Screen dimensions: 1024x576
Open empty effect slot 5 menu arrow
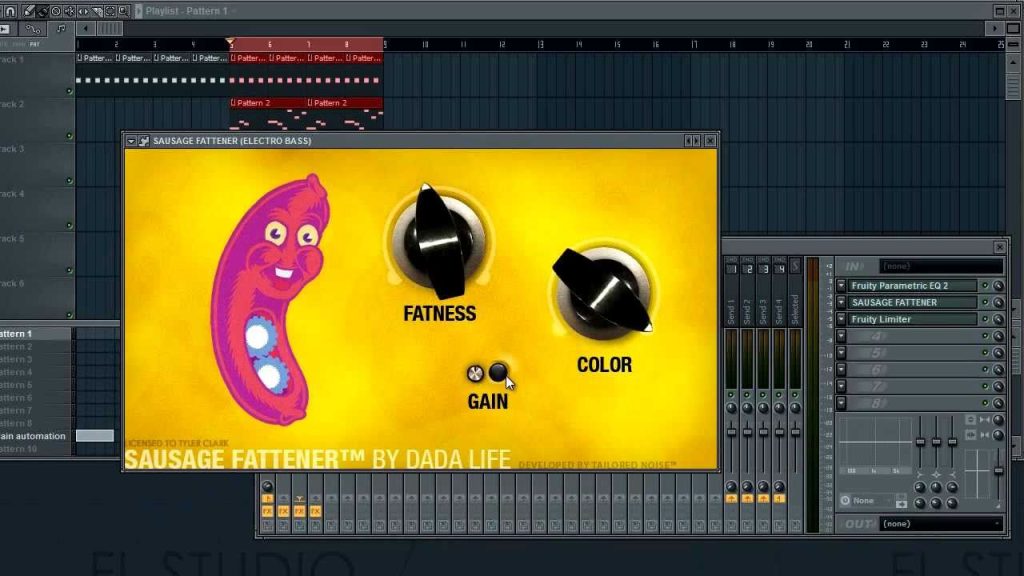tap(841, 353)
